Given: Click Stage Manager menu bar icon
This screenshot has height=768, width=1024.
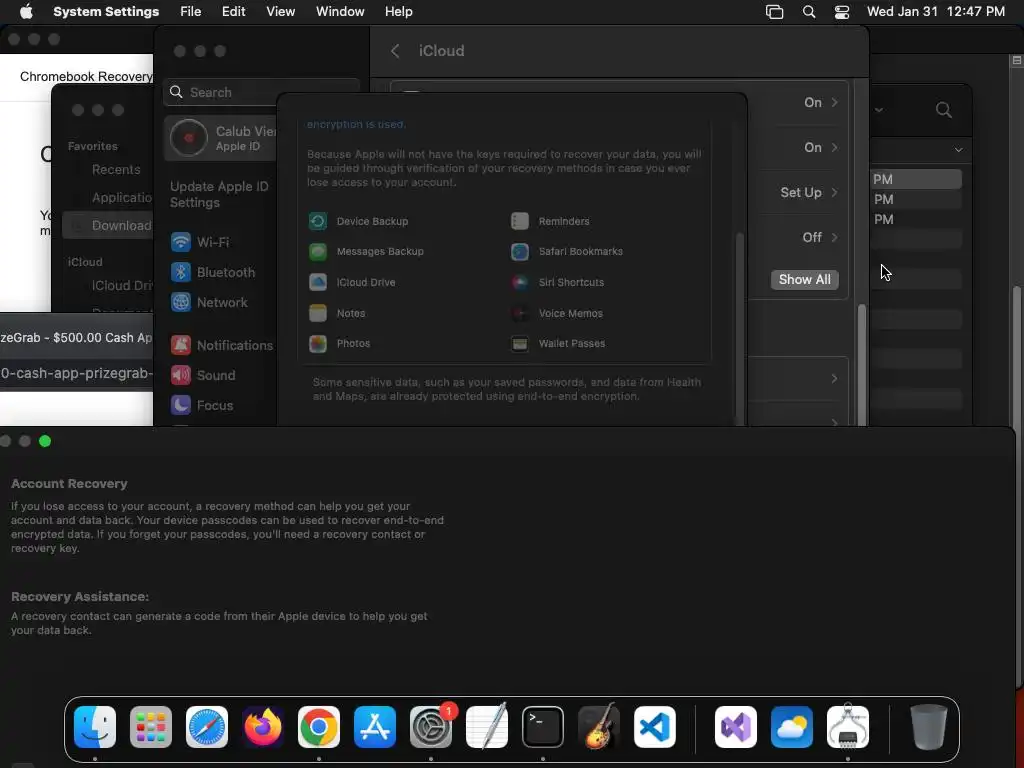Looking at the screenshot, I should click(x=775, y=12).
